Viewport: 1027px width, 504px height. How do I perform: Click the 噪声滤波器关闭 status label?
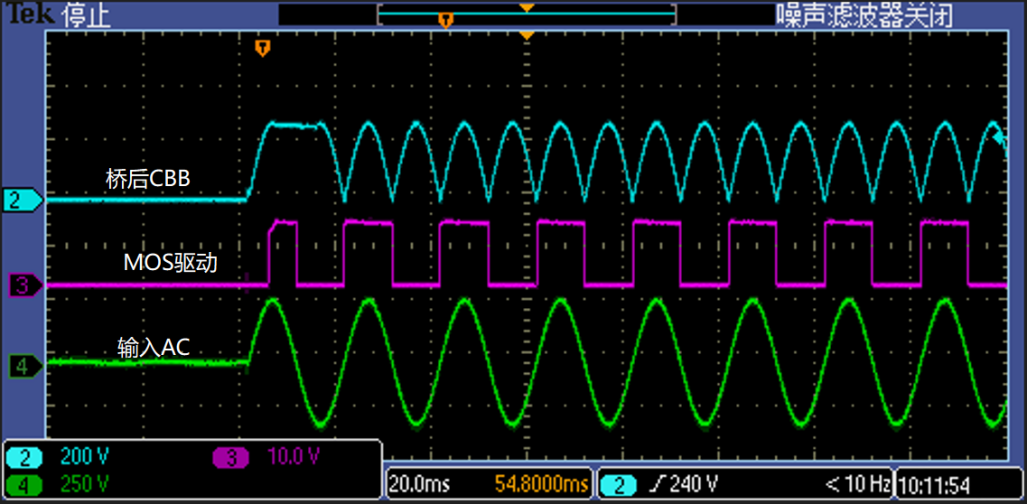click(865, 15)
